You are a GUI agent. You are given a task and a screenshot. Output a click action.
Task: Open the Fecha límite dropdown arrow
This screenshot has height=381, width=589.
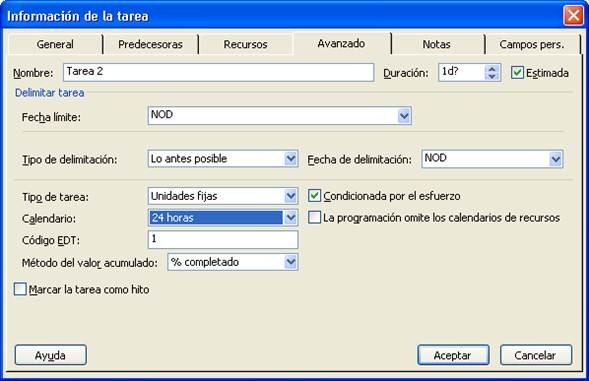pyautogui.click(x=404, y=116)
